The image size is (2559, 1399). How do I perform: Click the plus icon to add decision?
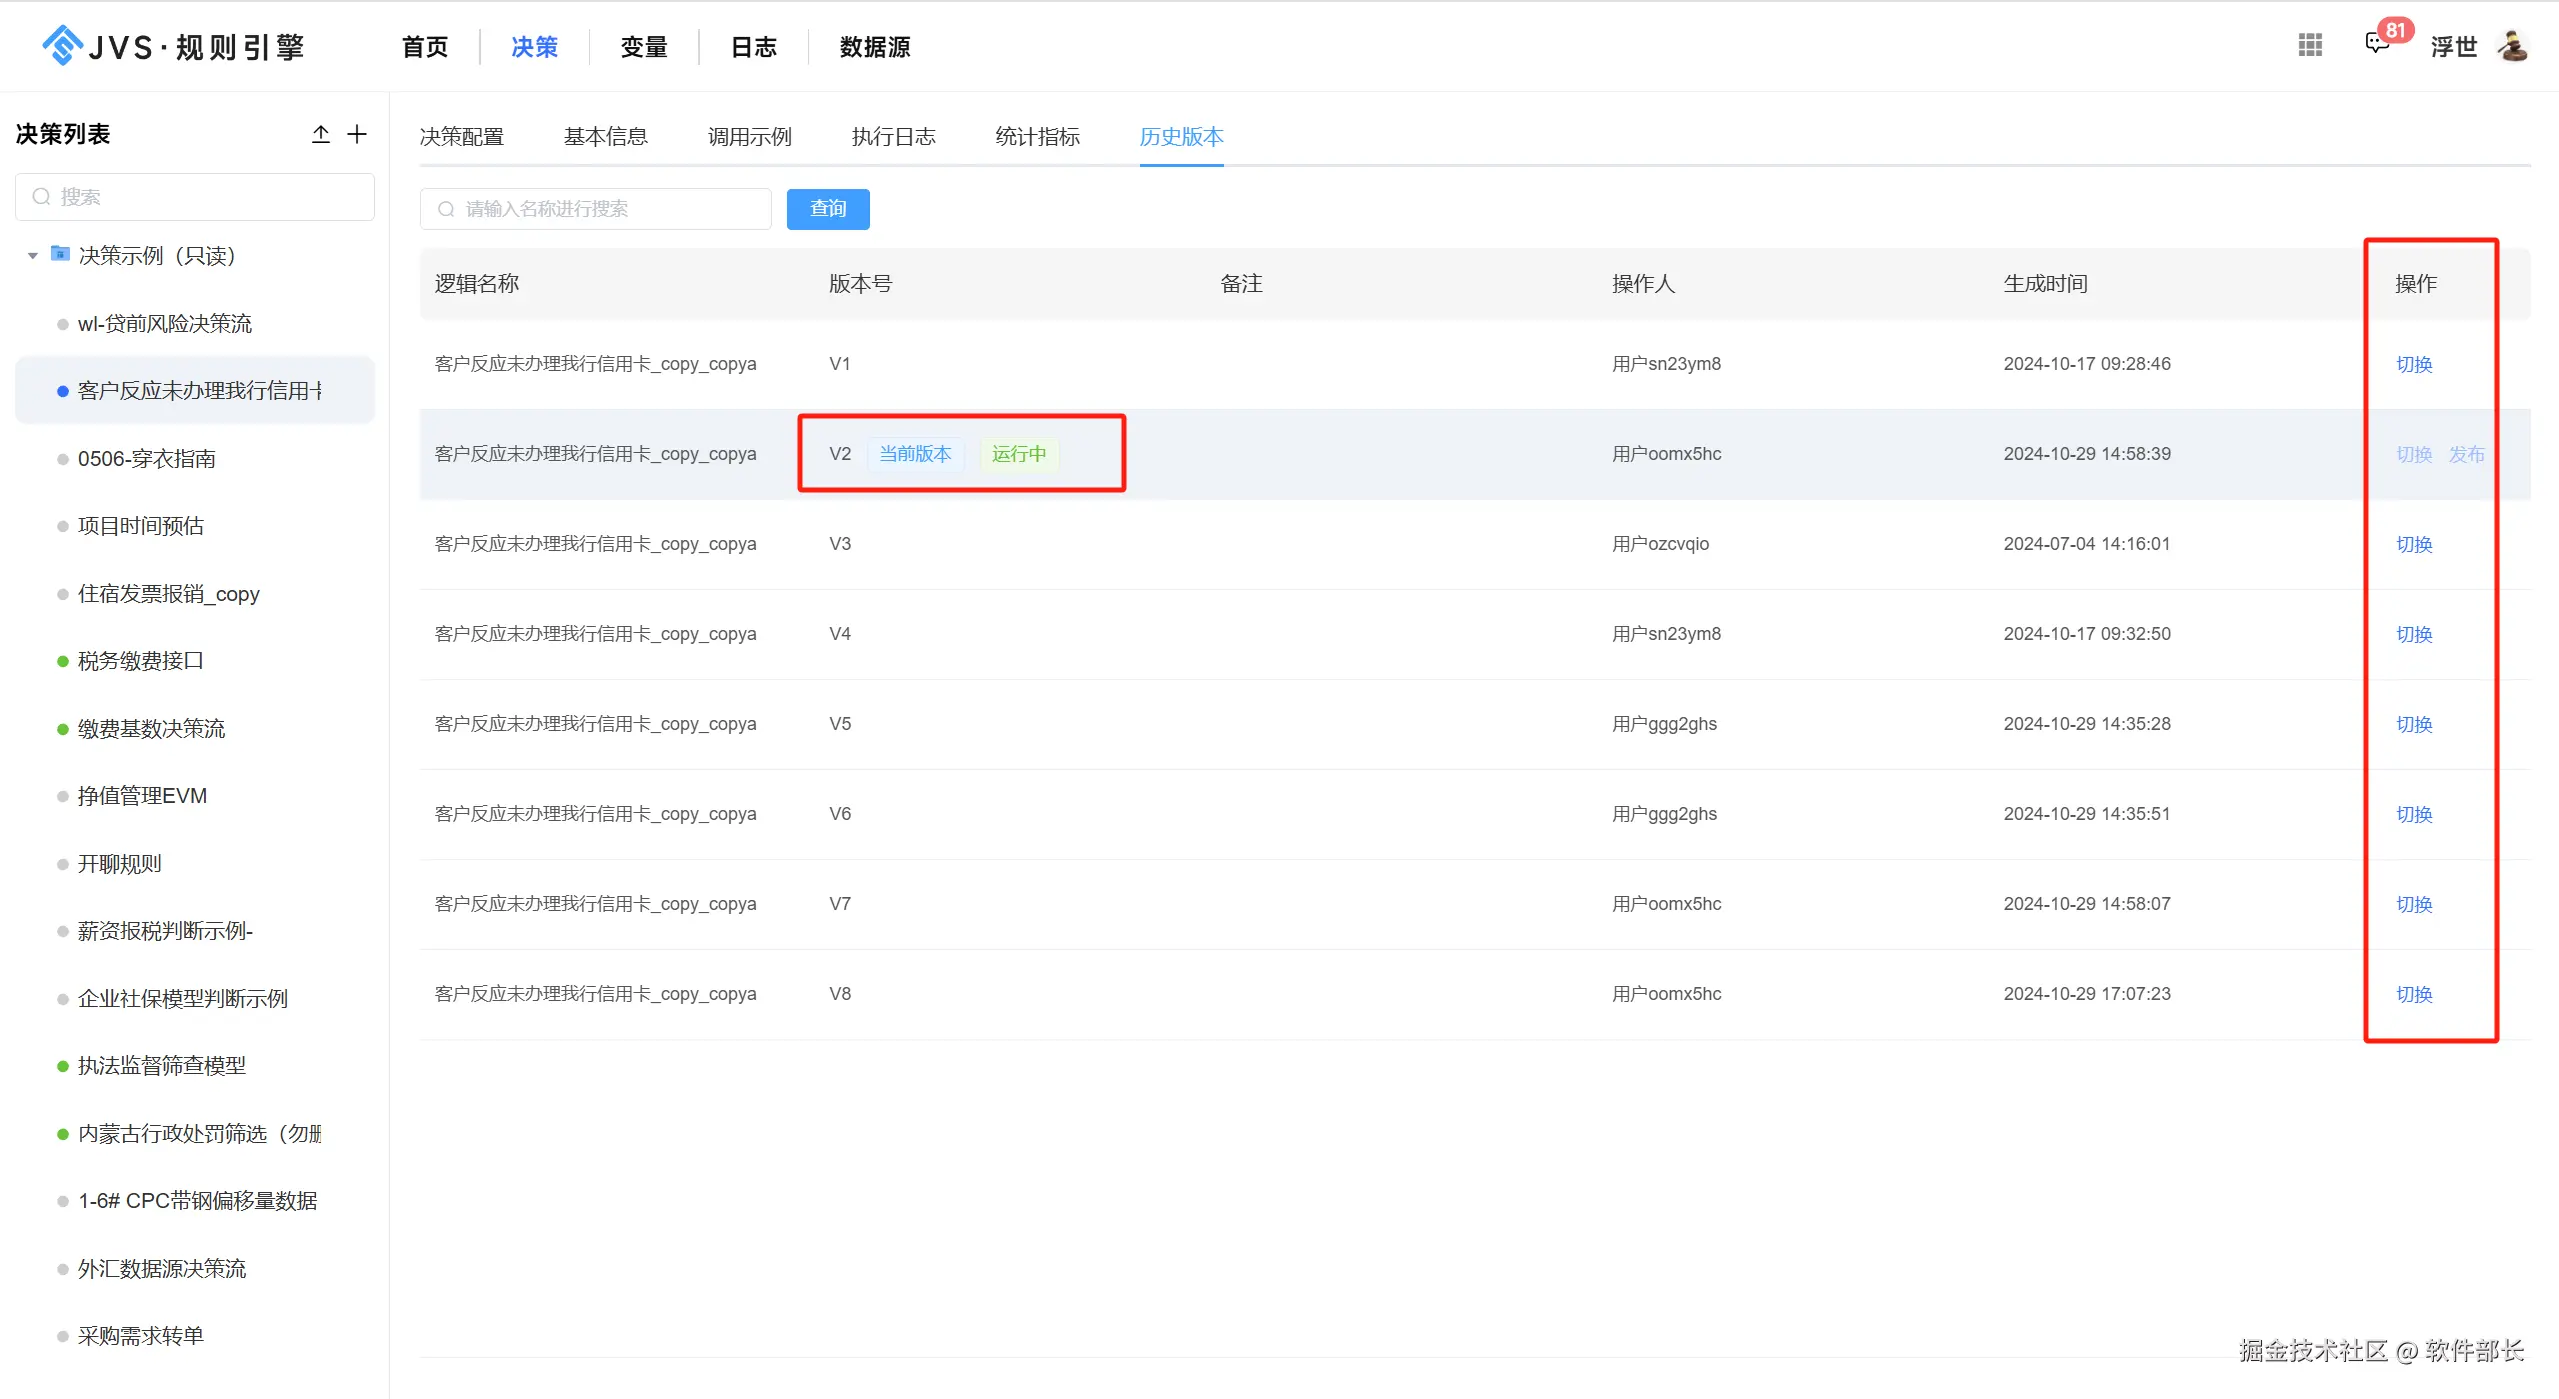(x=357, y=134)
